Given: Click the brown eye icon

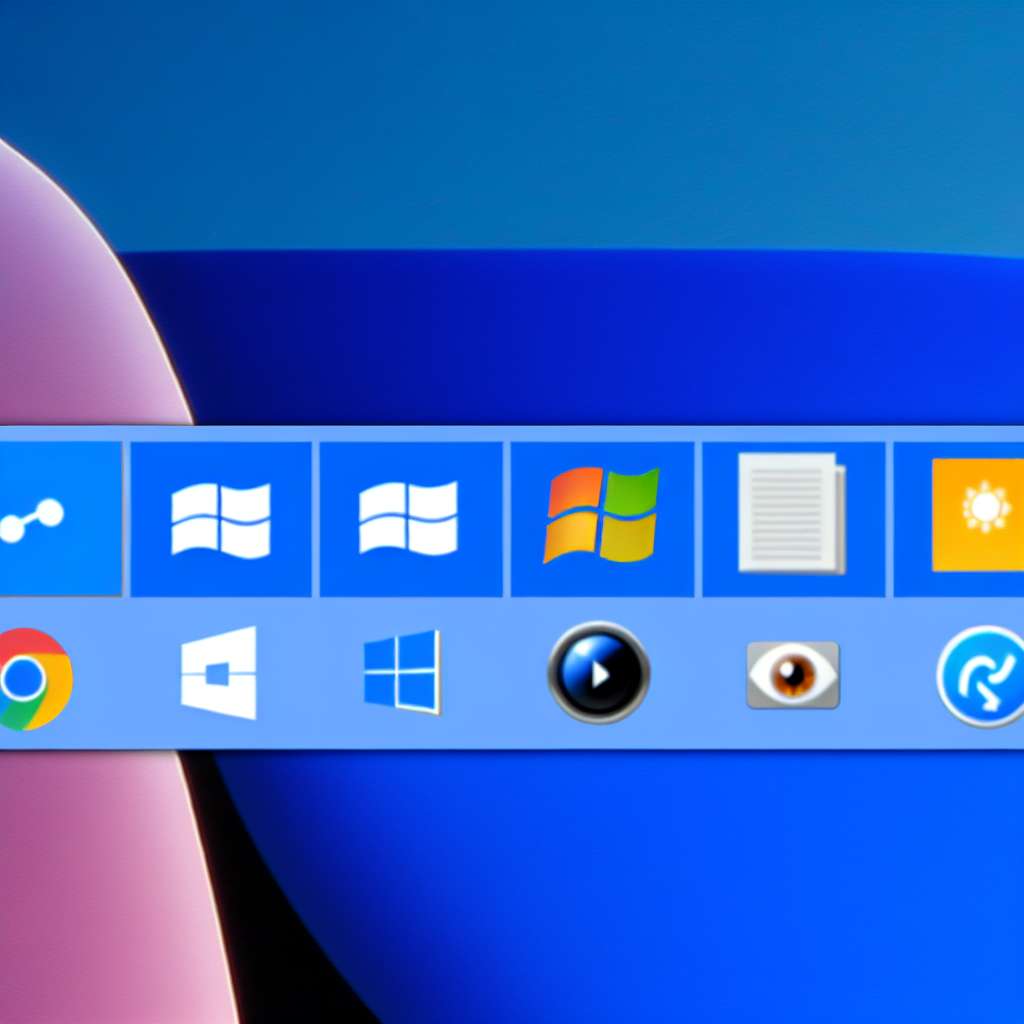Looking at the screenshot, I should (x=793, y=675).
